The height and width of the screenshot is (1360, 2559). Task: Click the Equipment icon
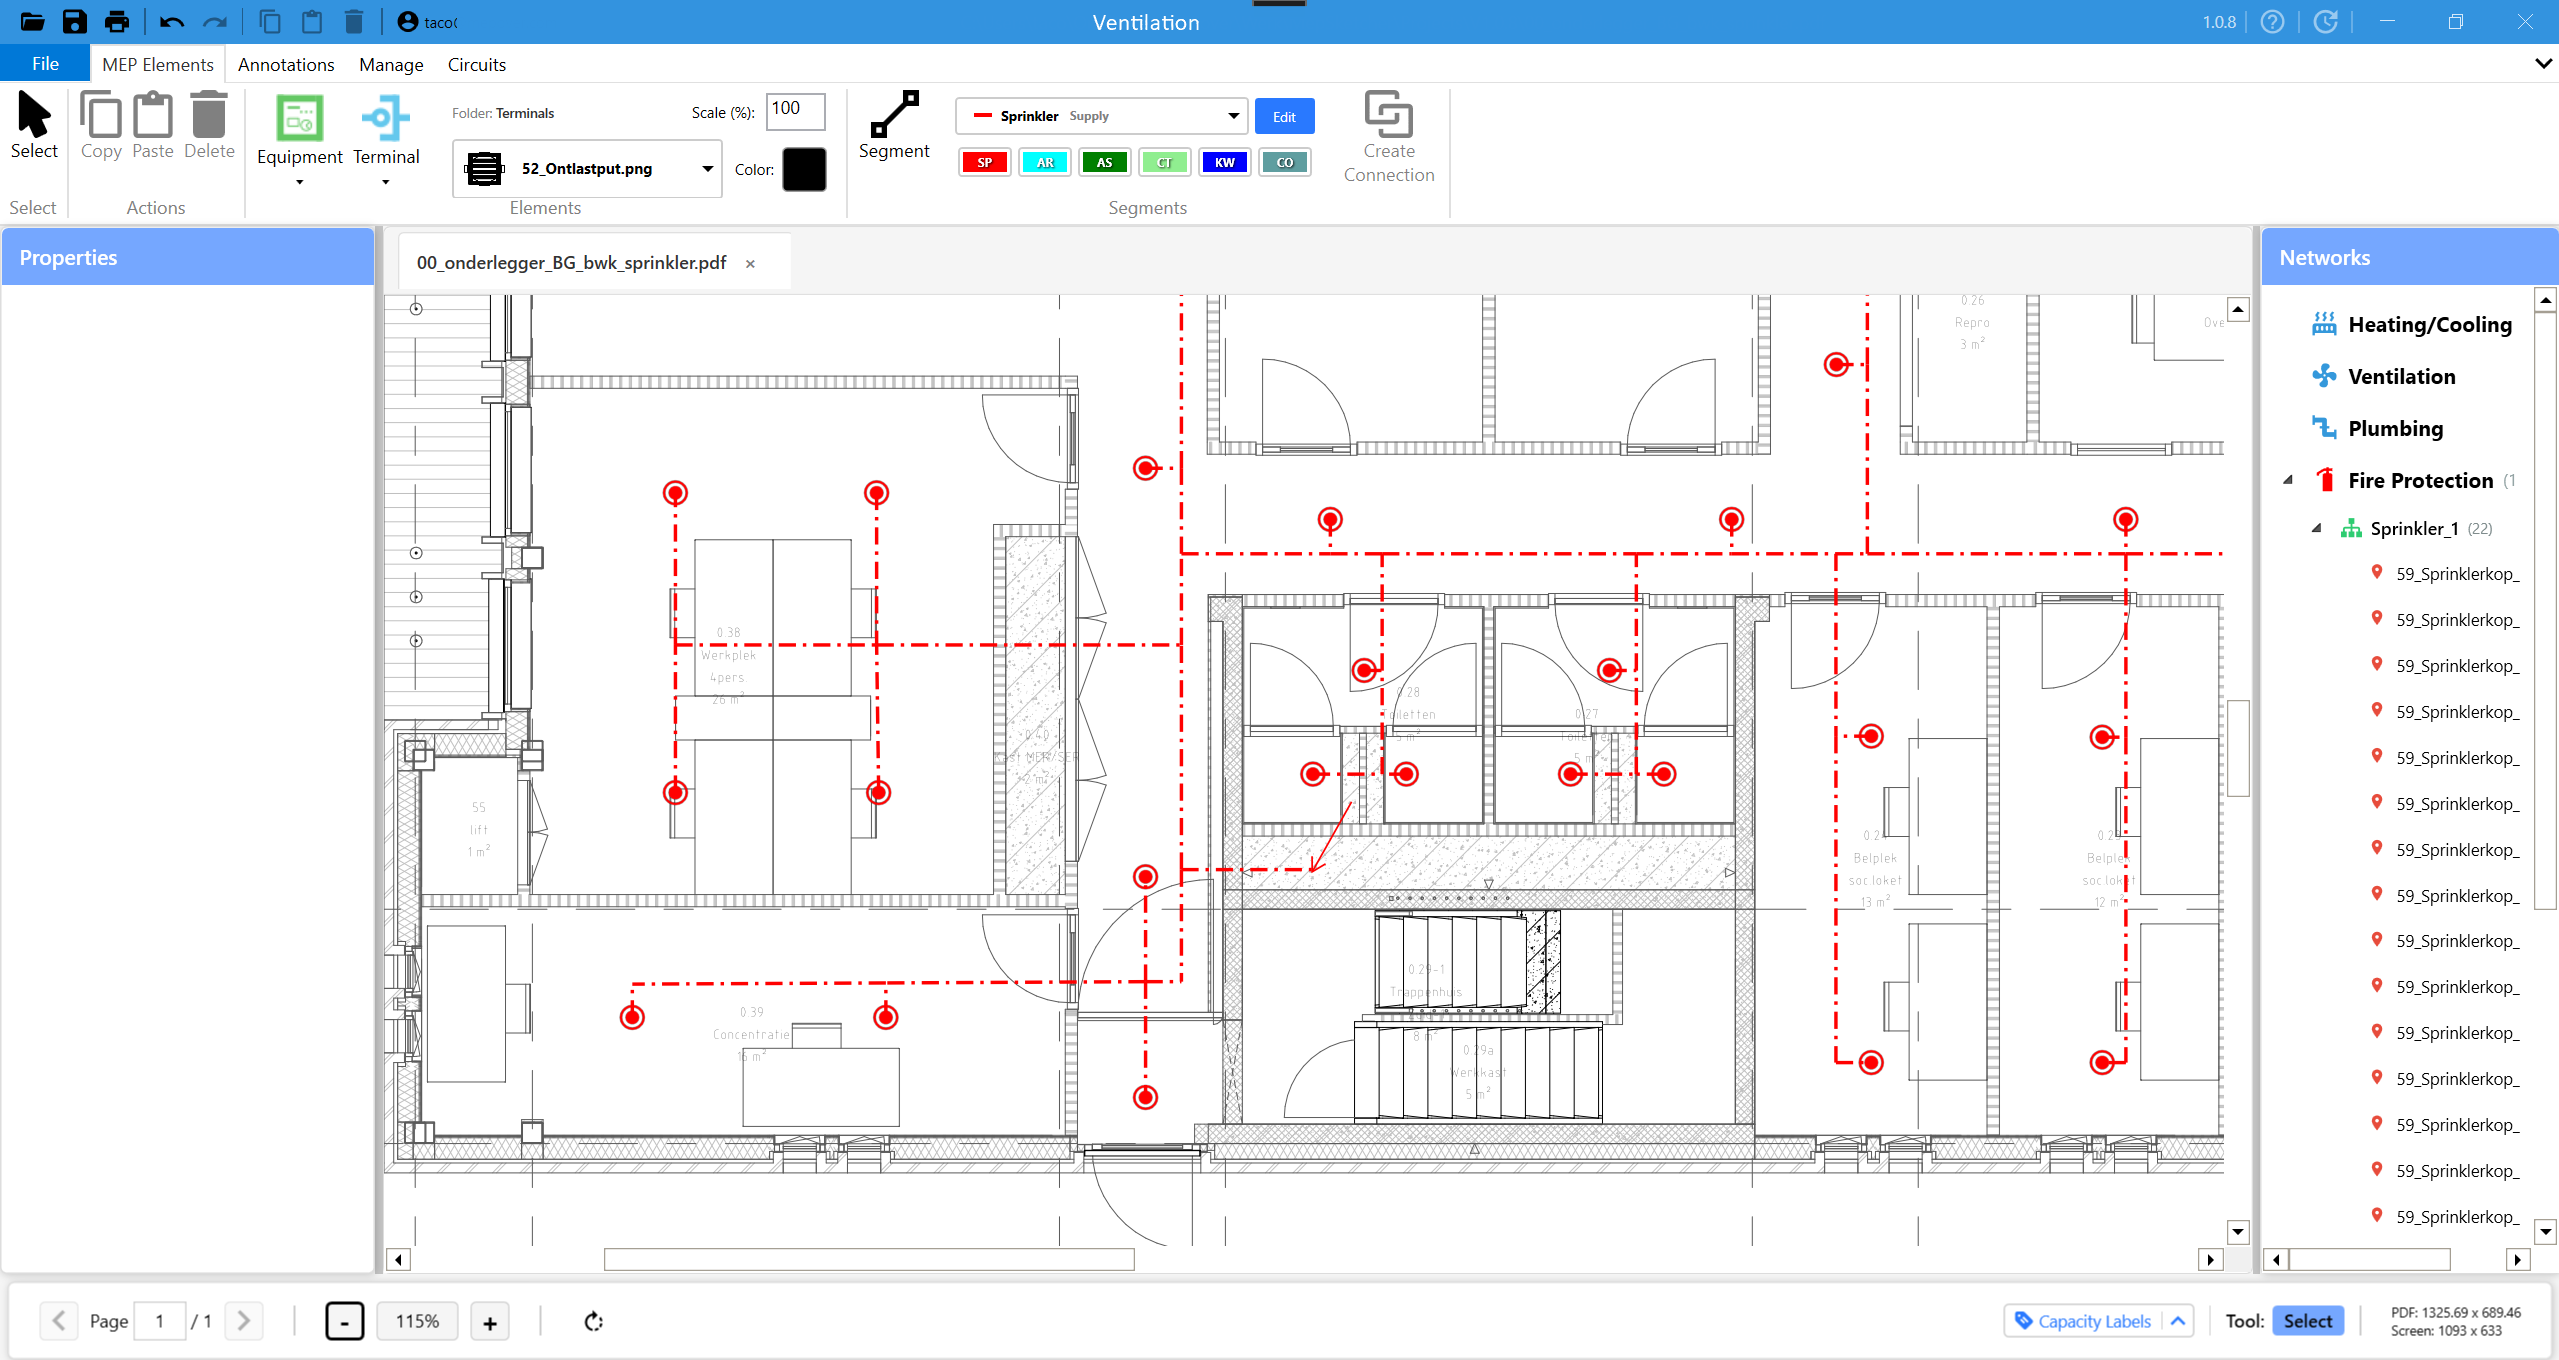click(x=299, y=120)
